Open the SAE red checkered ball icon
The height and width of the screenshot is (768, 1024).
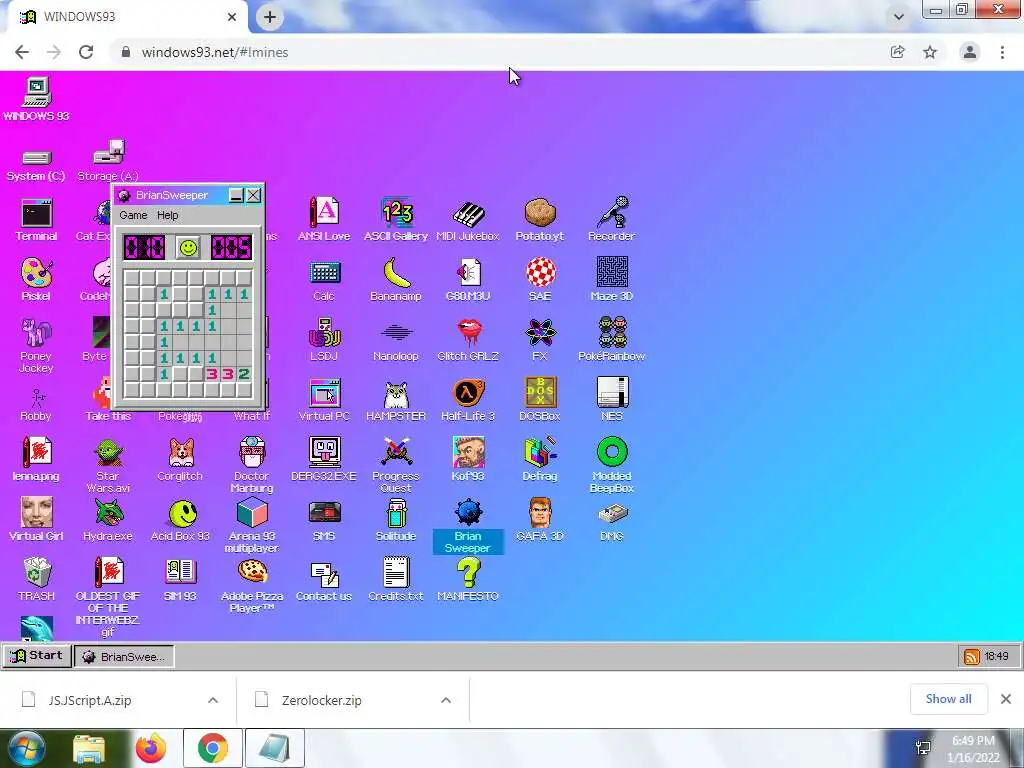coord(541,272)
